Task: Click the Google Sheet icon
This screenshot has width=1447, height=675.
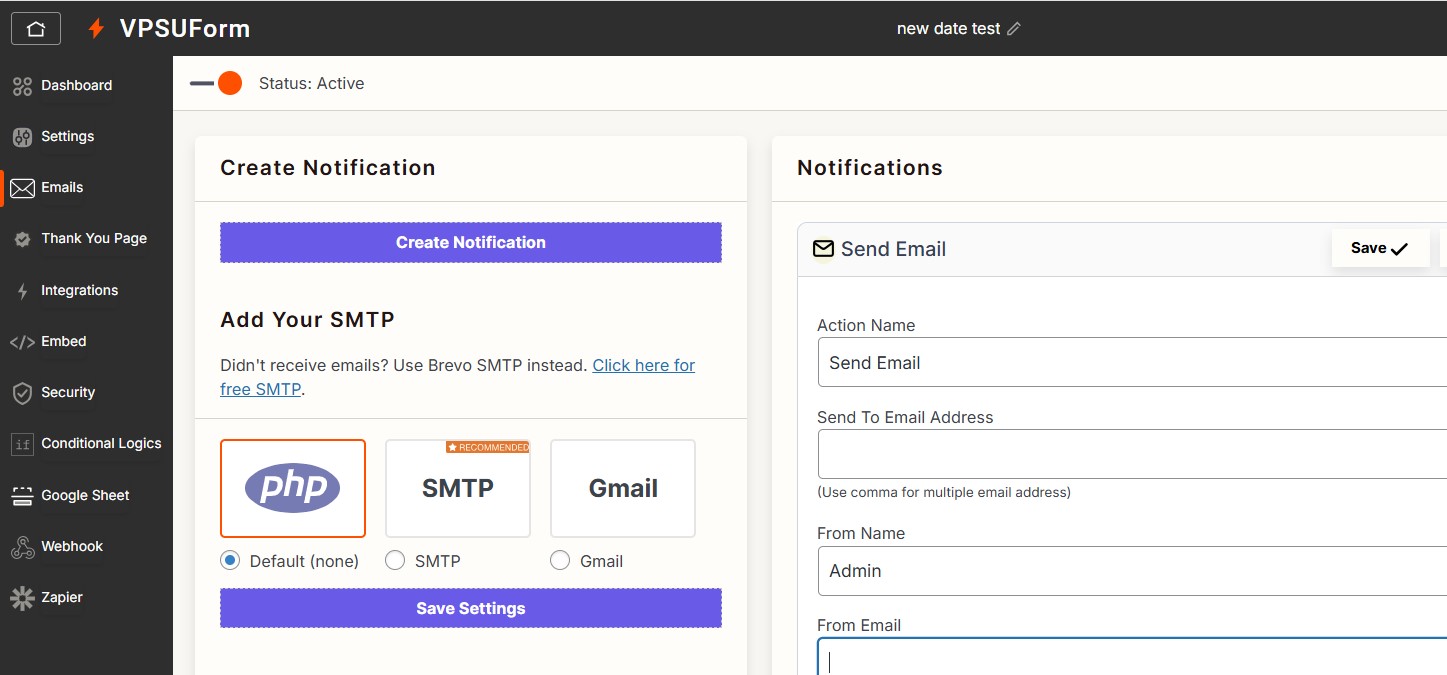Action: (x=22, y=496)
